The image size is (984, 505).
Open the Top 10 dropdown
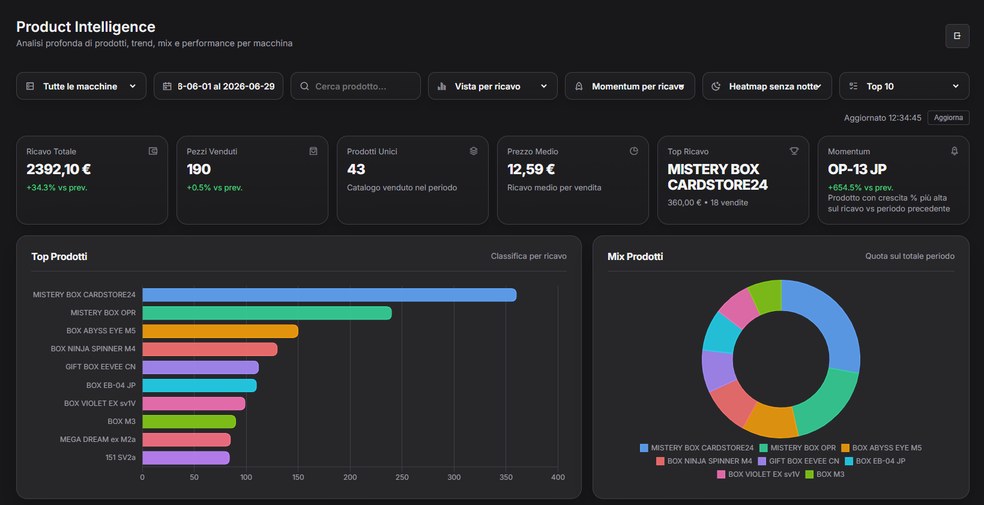click(904, 86)
